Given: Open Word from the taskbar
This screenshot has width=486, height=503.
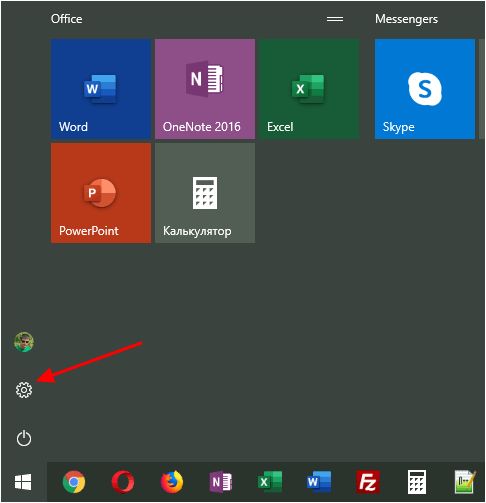Looking at the screenshot, I should click(319, 482).
